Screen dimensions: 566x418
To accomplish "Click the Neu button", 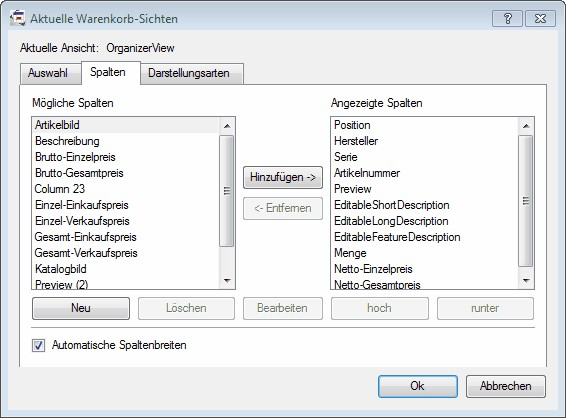I will pyautogui.click(x=81, y=308).
